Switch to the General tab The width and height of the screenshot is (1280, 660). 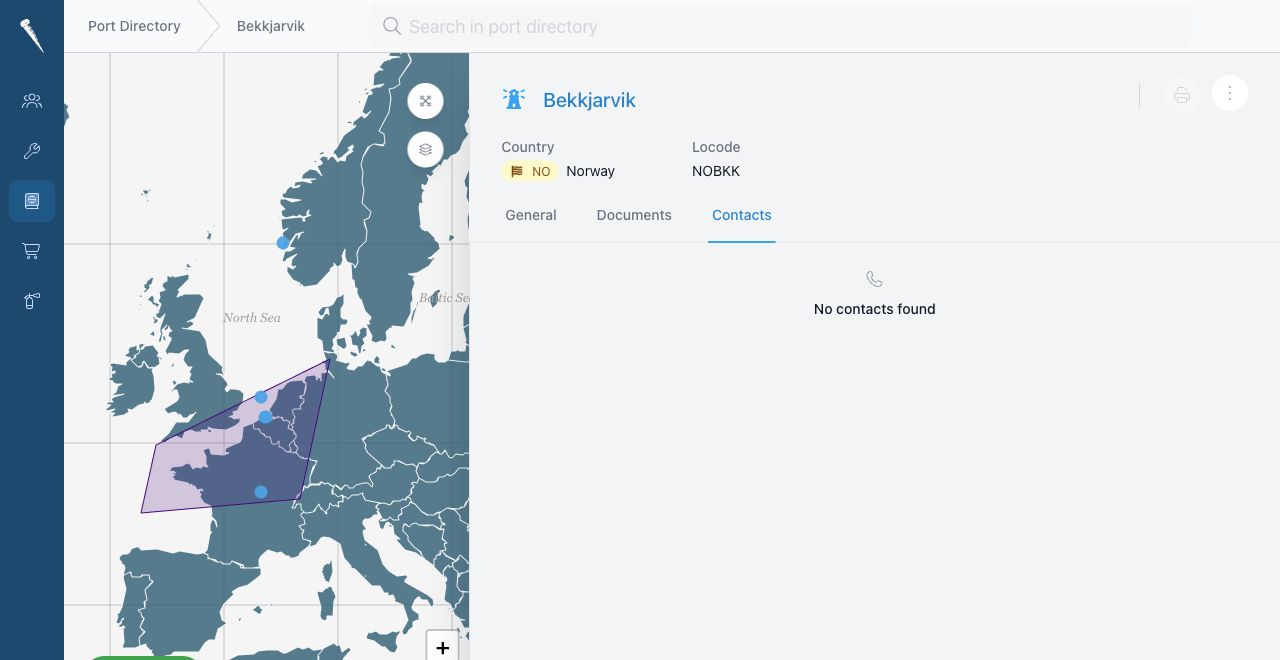click(x=531, y=215)
